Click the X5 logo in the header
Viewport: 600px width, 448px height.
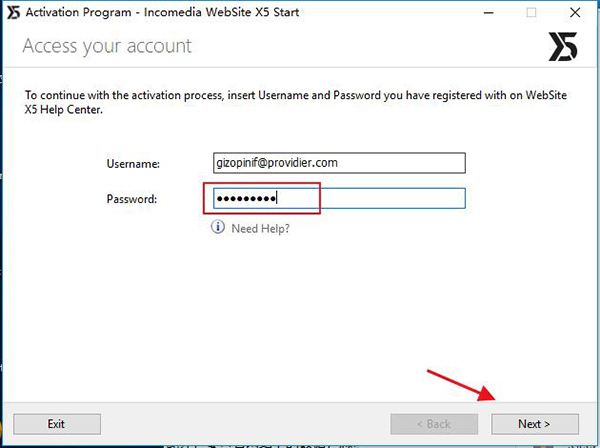pyautogui.click(x=560, y=45)
